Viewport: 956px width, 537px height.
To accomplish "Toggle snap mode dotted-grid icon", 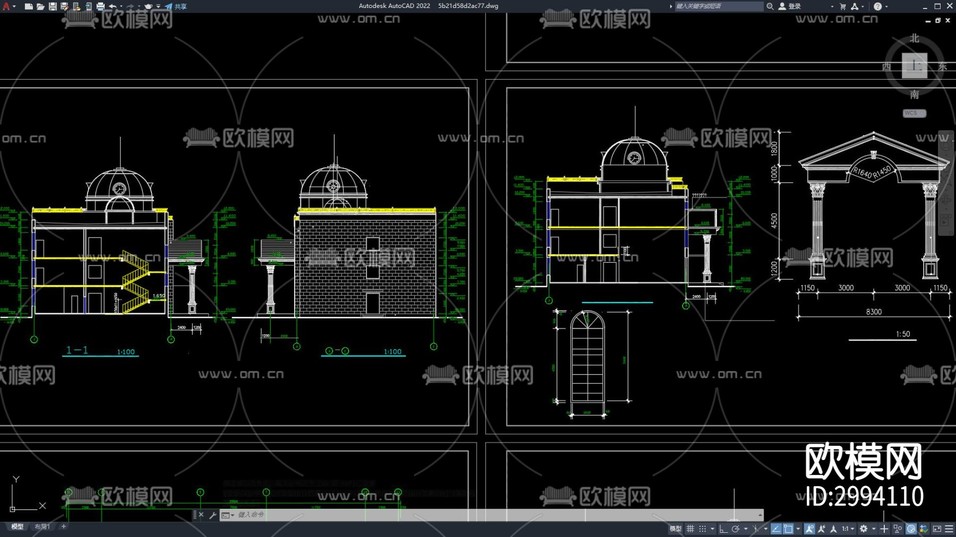I will pyautogui.click(x=702, y=529).
